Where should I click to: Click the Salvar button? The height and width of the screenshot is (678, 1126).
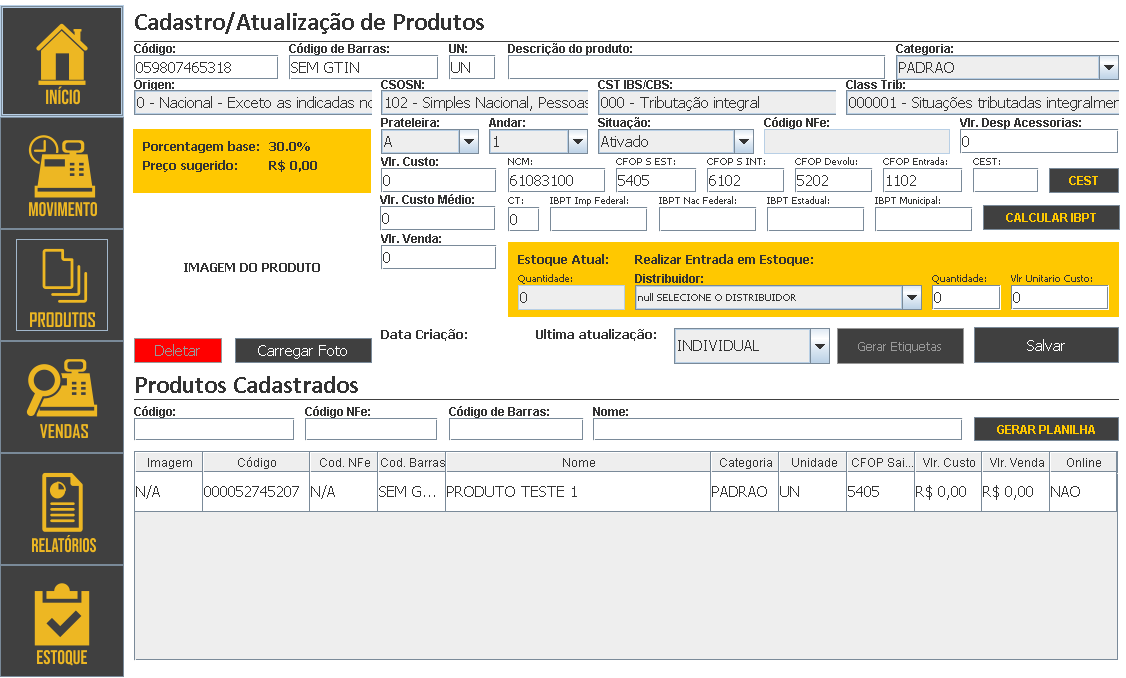click(x=1046, y=345)
